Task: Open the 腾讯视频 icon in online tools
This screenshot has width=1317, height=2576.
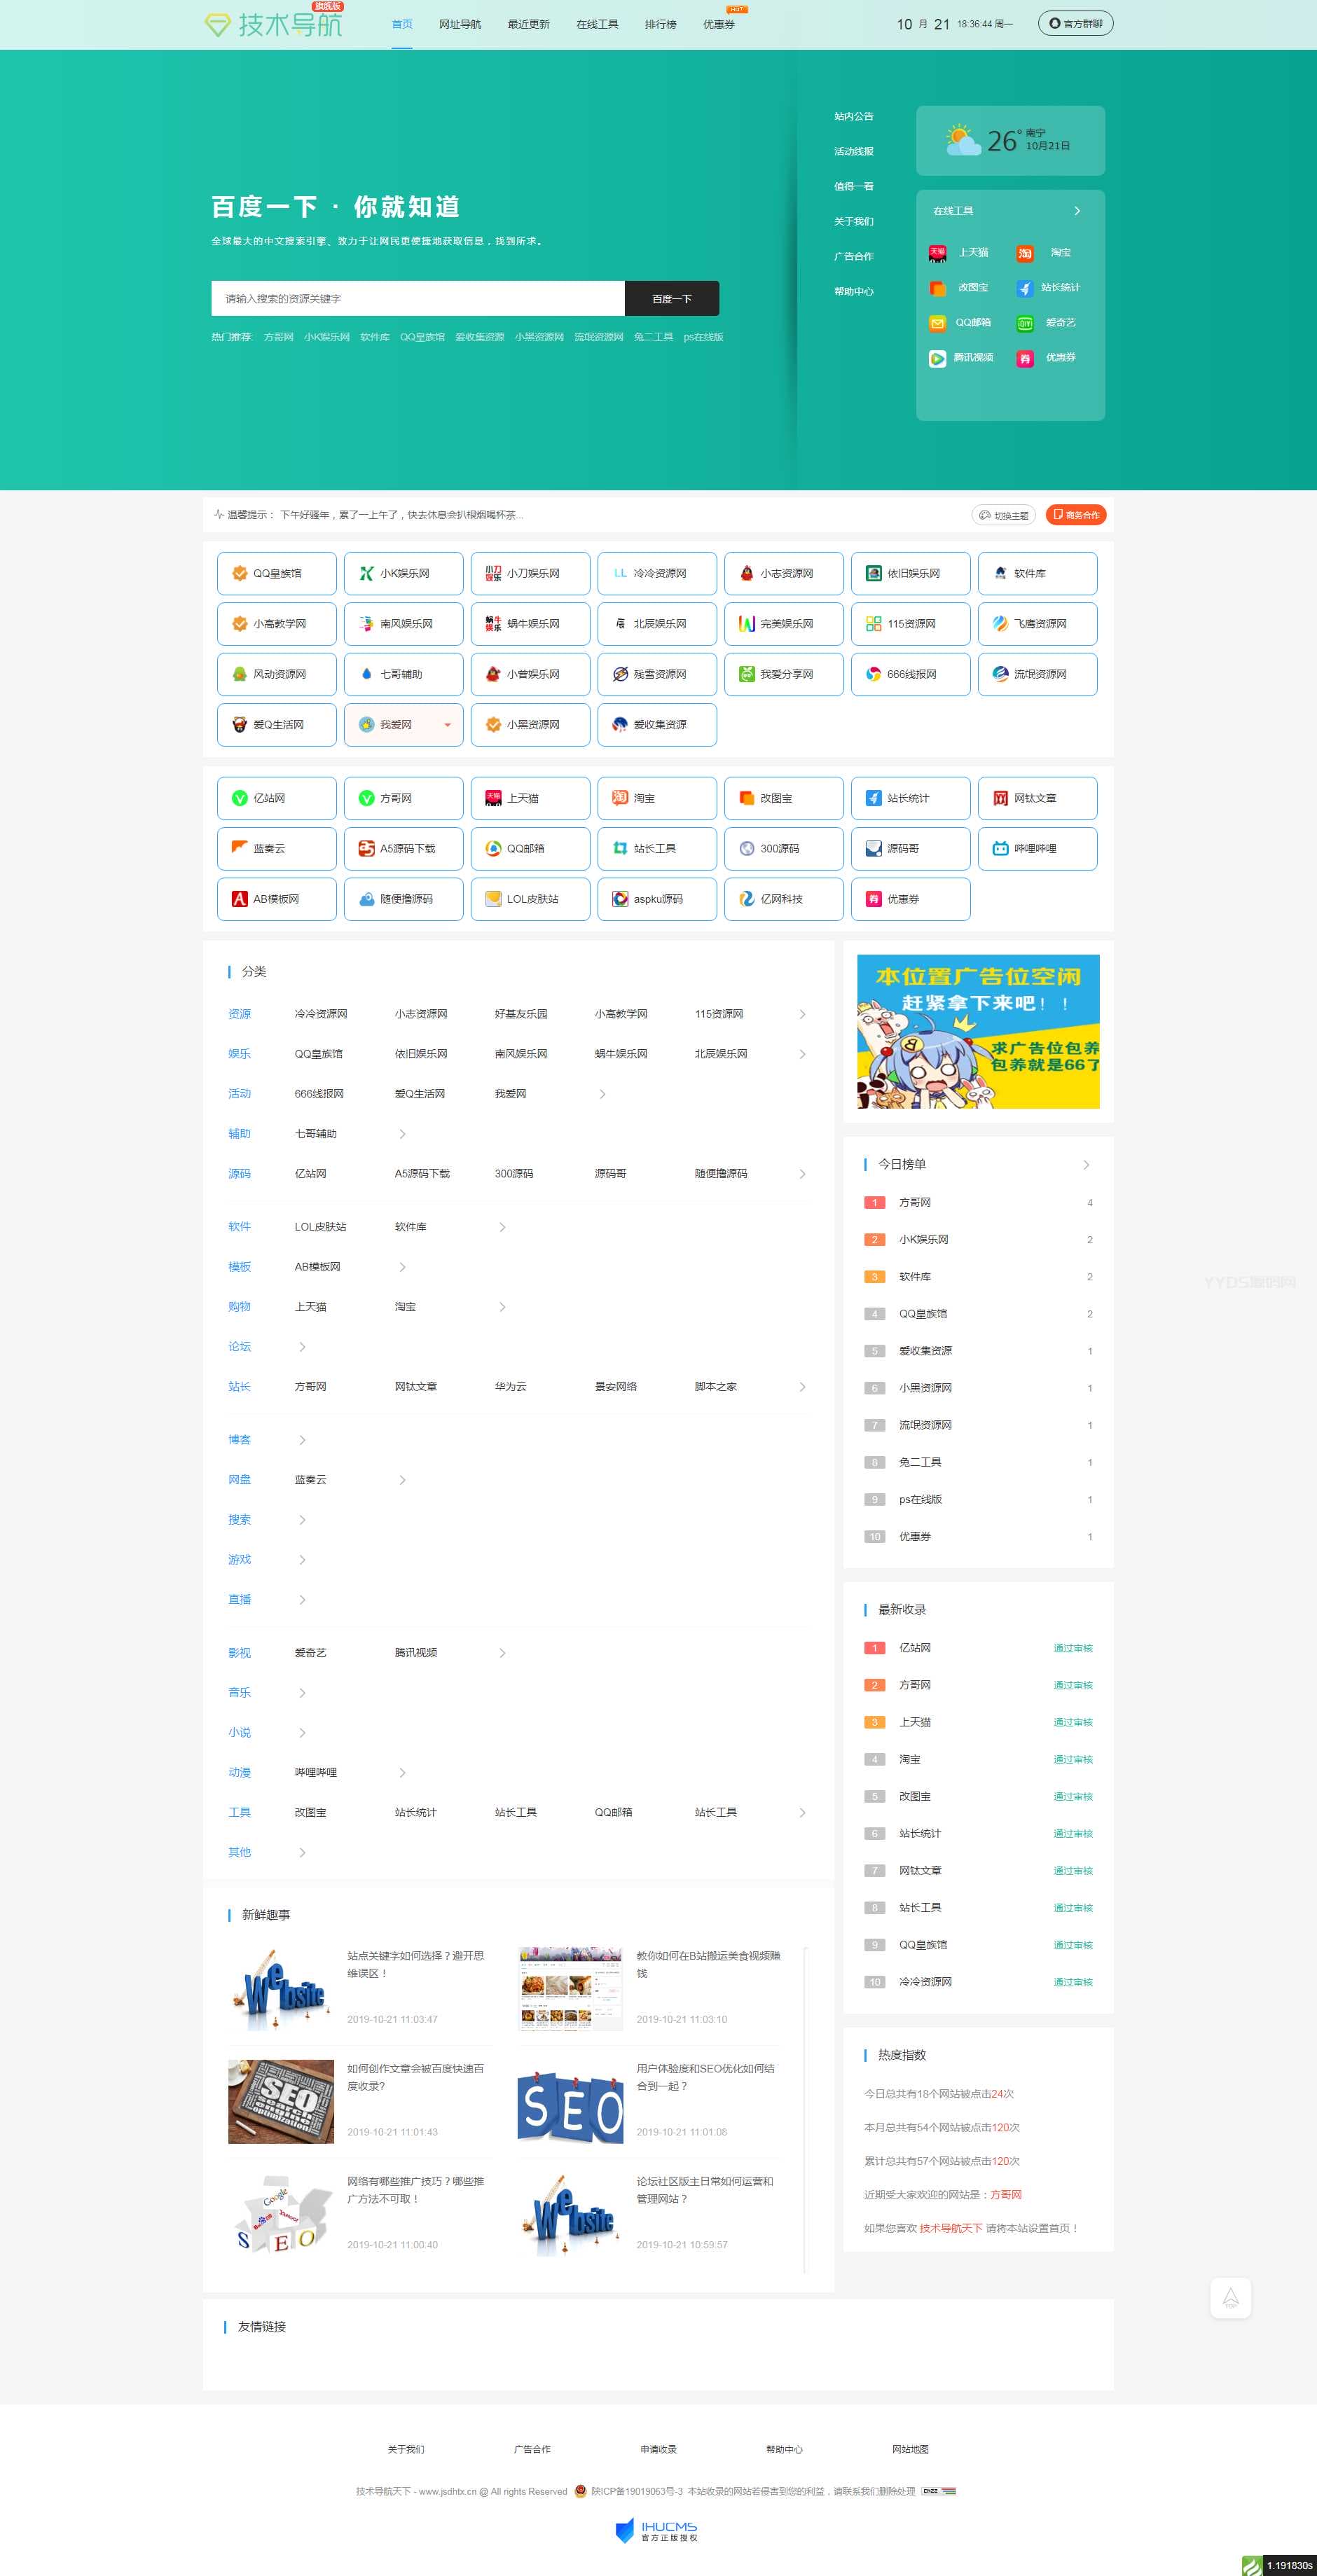Action: click(937, 358)
